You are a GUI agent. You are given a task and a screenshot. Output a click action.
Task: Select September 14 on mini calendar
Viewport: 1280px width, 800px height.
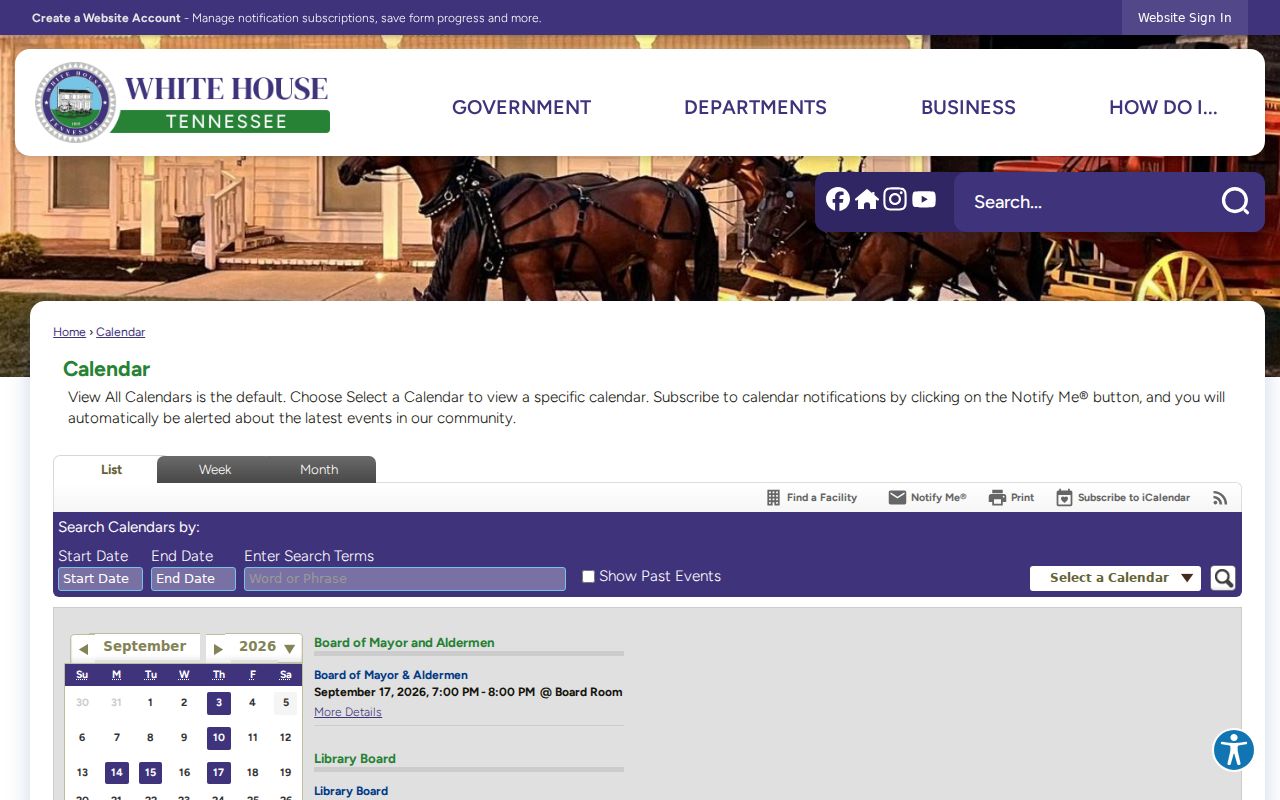tap(117, 772)
